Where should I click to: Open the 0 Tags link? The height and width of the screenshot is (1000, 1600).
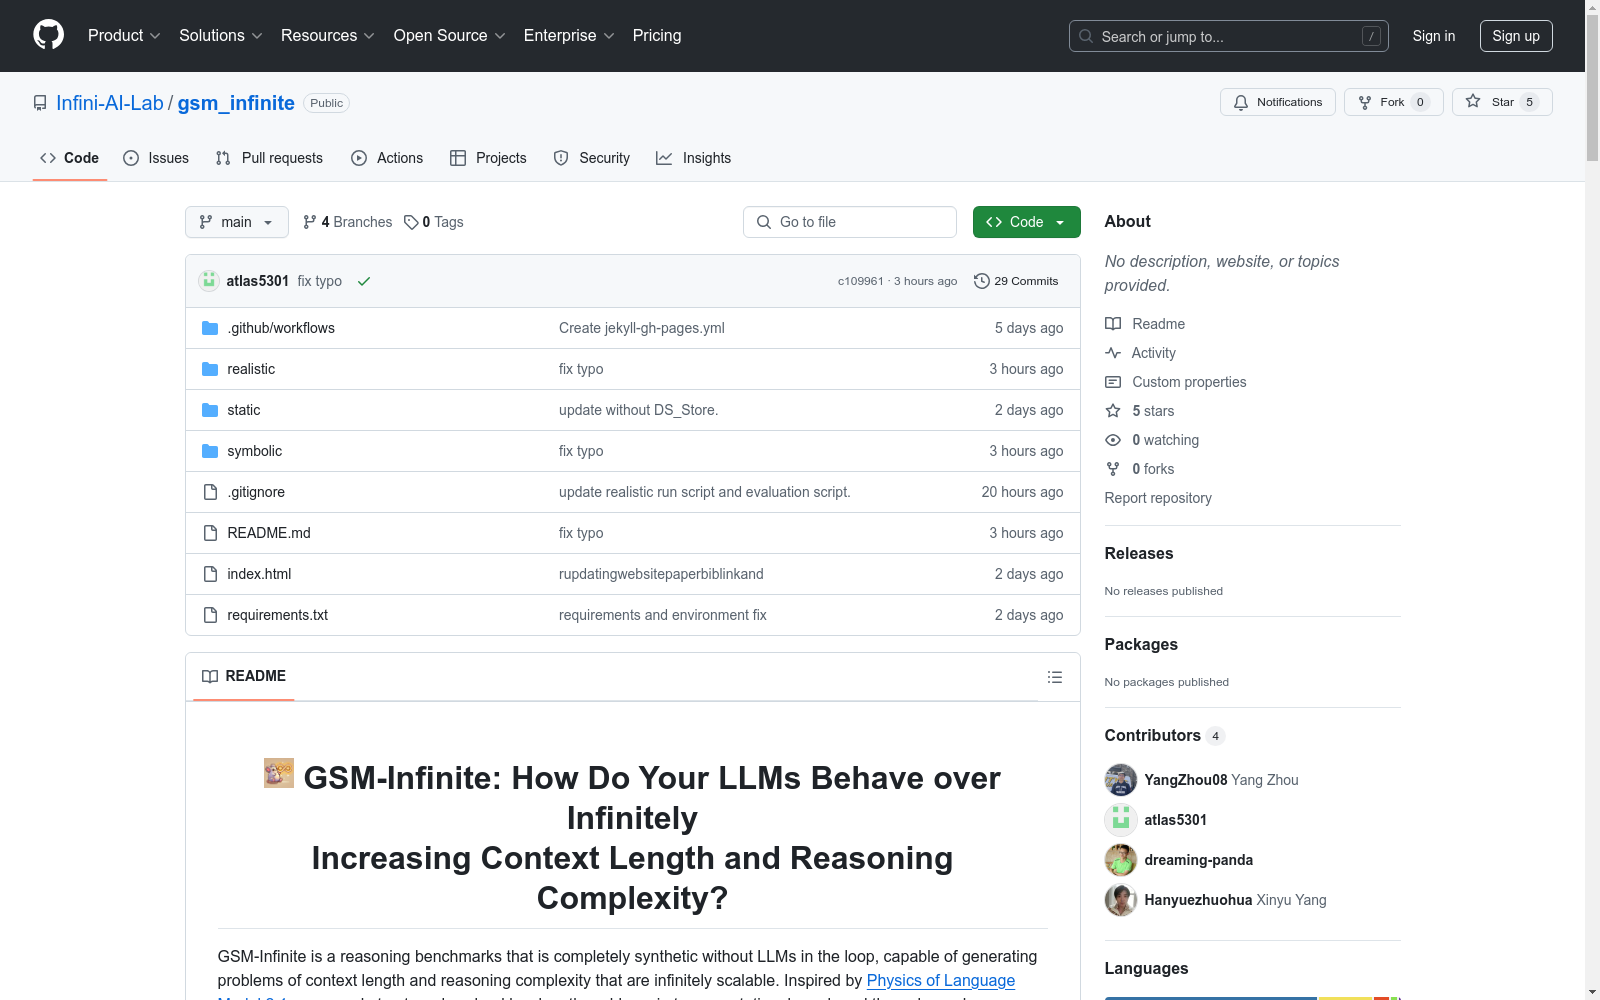tap(434, 222)
